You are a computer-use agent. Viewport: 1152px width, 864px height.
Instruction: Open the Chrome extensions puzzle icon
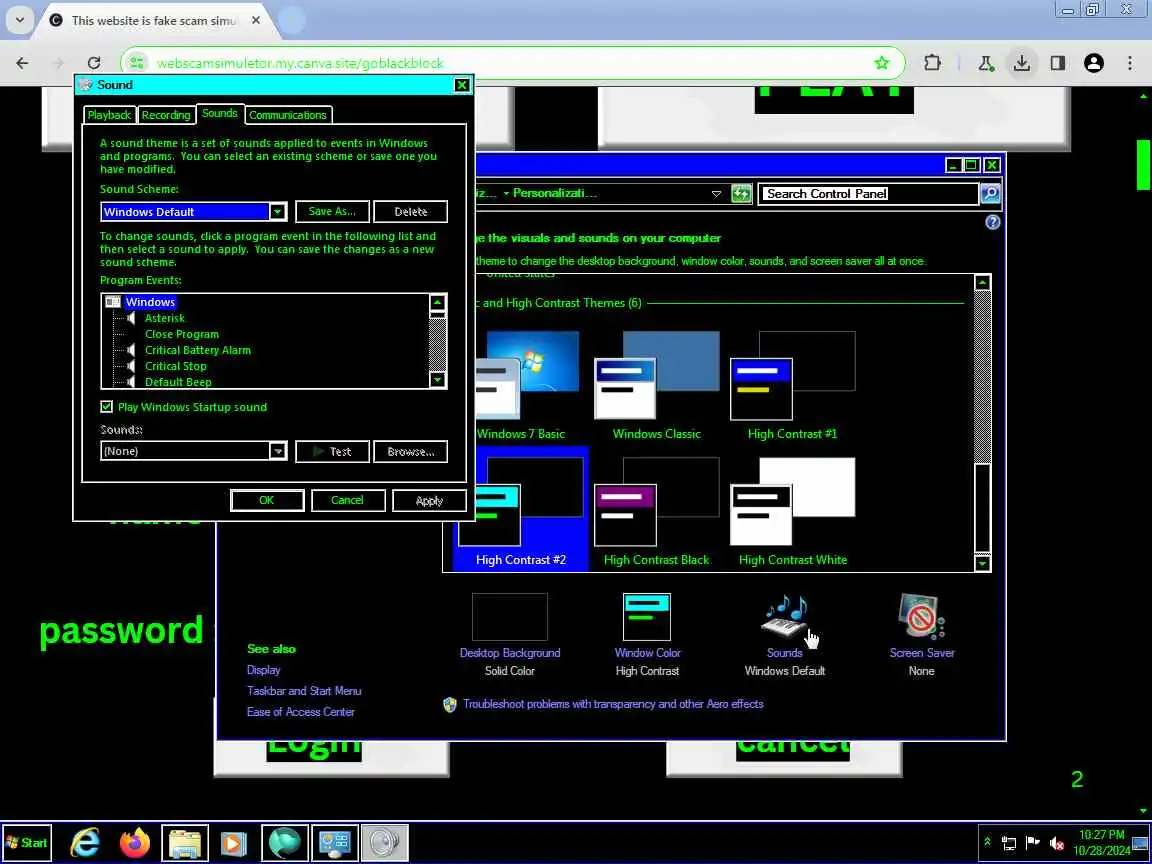(932, 63)
